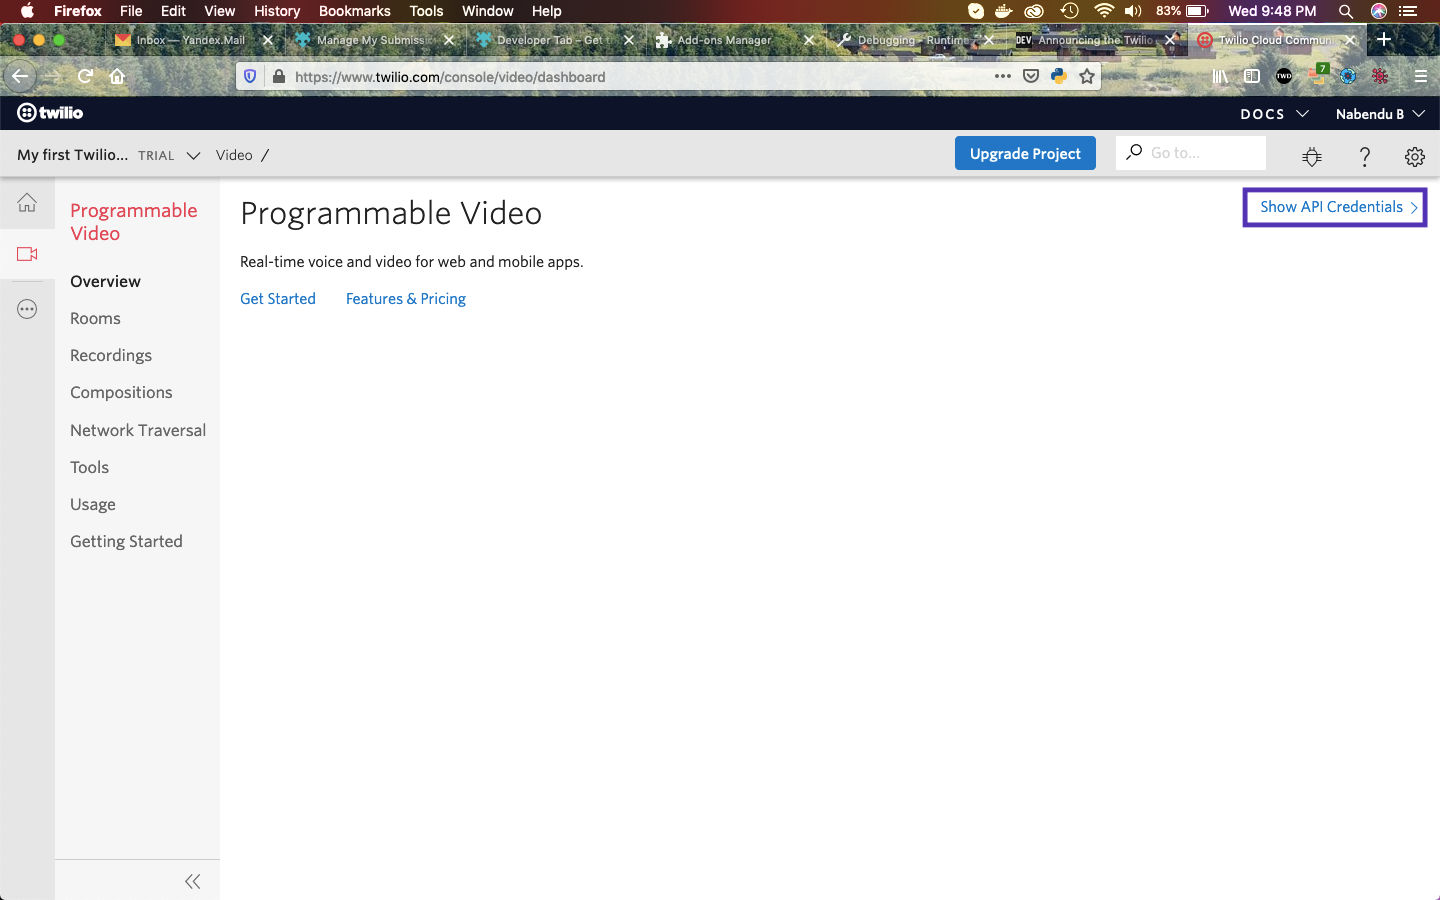This screenshot has width=1440, height=900.
Task: Click the TWD extension icon
Action: coord(1284,76)
